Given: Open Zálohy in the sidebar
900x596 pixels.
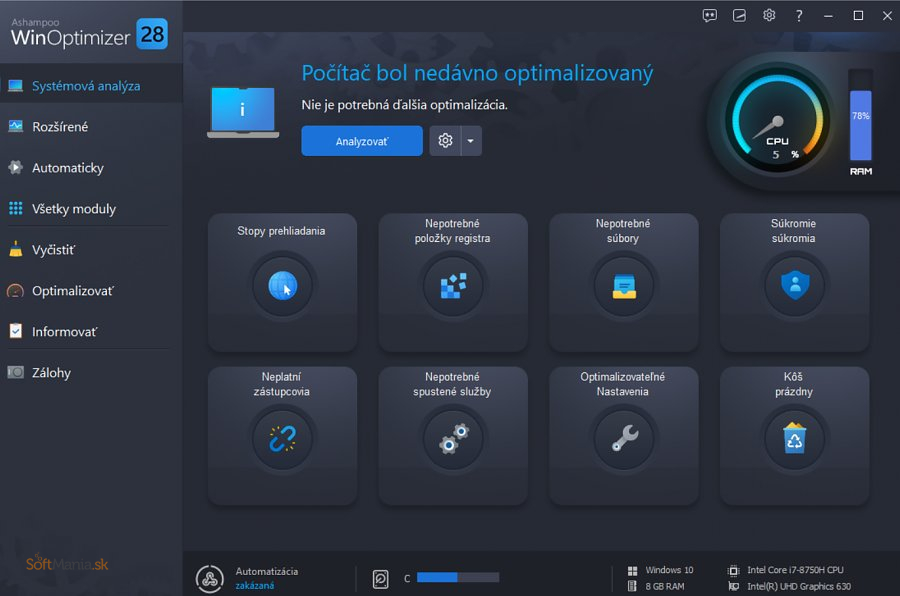Looking at the screenshot, I should [x=92, y=373].
